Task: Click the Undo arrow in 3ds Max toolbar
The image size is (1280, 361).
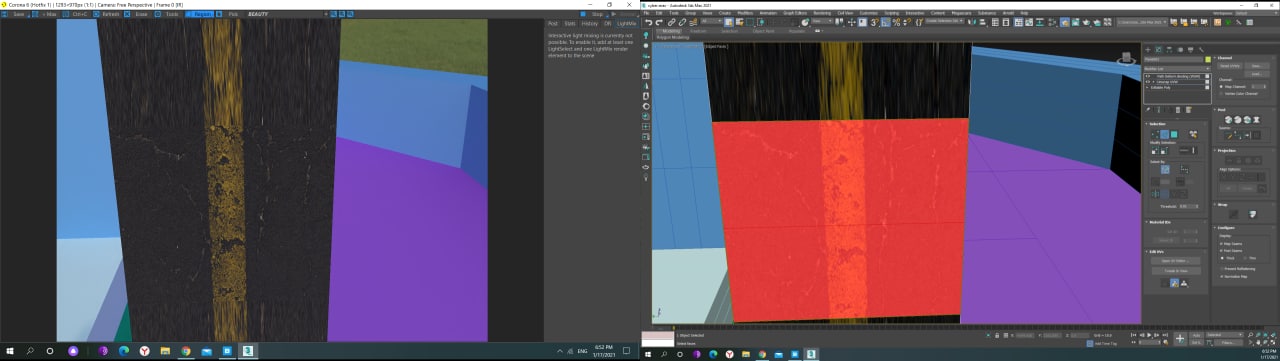Action: (x=648, y=22)
